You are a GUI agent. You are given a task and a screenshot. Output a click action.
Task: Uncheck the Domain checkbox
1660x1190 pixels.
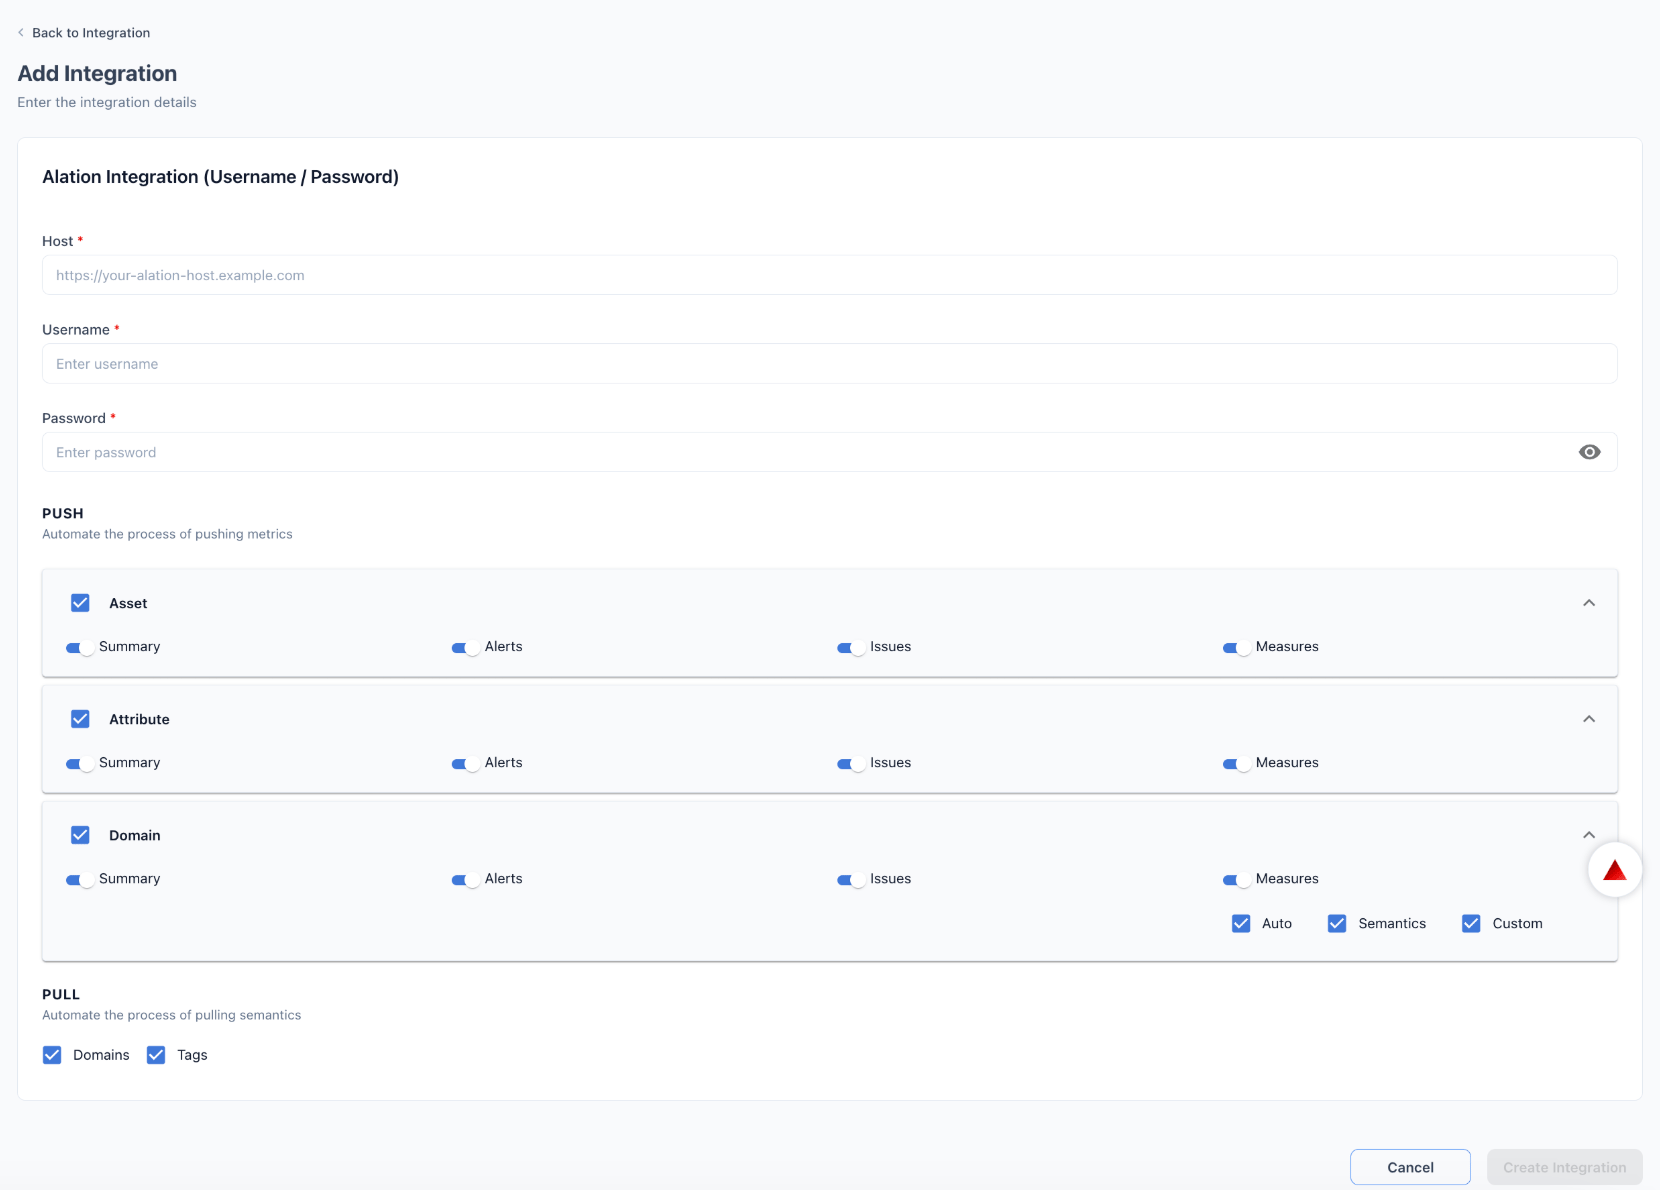(80, 835)
